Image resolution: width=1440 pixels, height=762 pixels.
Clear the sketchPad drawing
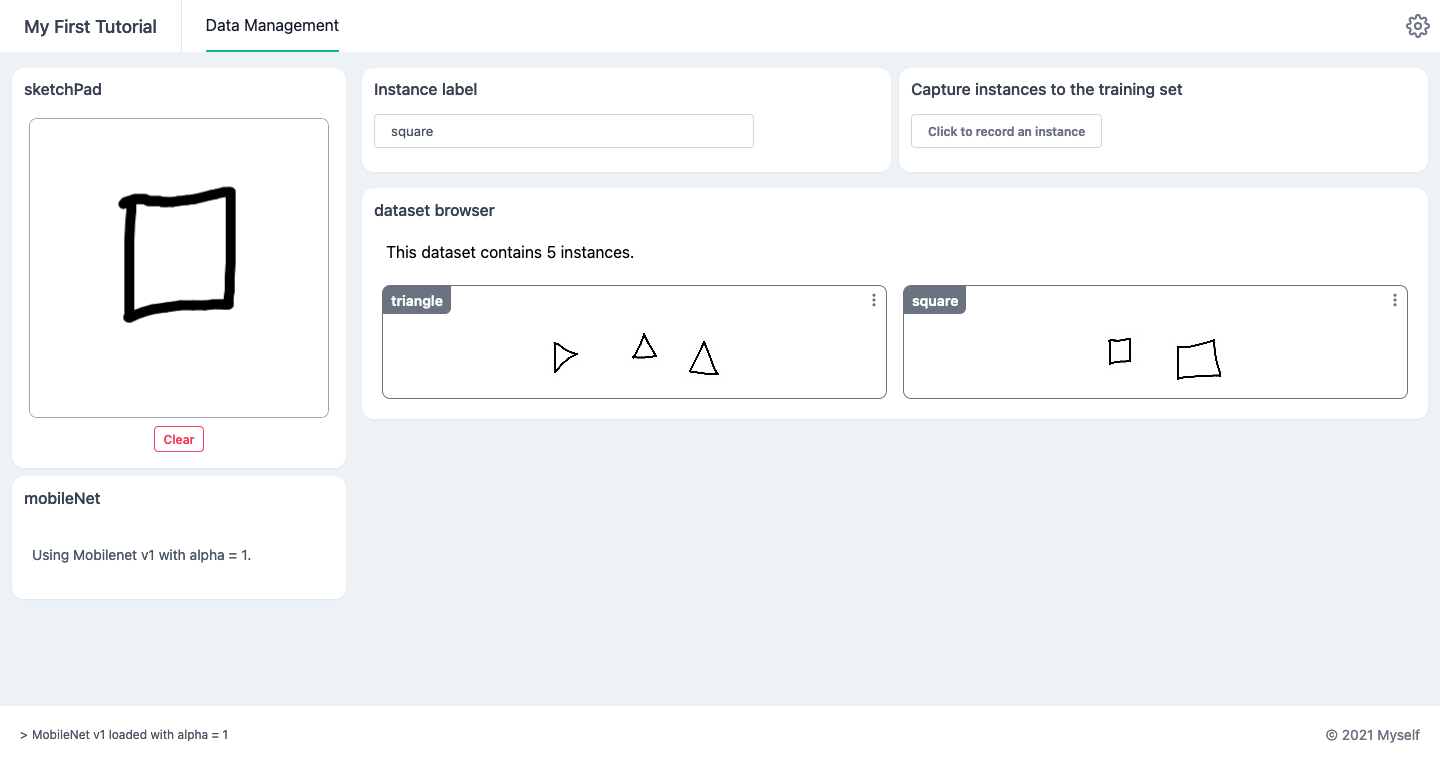178,438
